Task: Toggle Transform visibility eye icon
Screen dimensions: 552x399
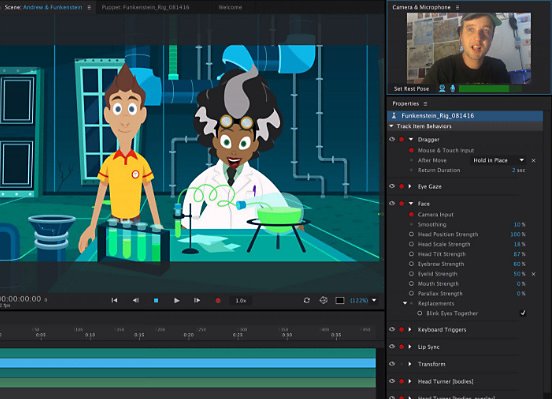Action: pyautogui.click(x=392, y=364)
